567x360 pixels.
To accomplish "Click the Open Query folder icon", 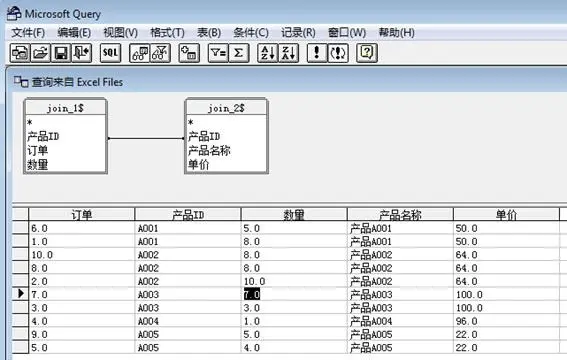I will (40, 53).
